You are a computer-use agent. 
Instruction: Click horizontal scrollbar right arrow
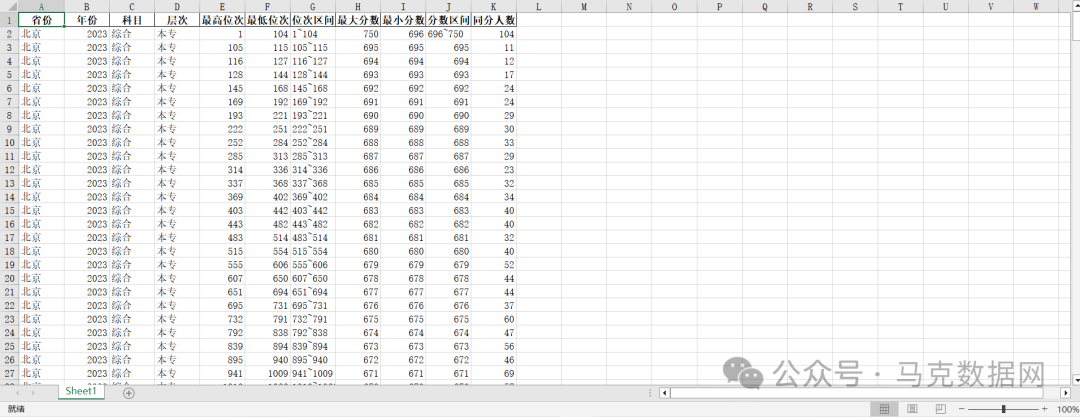1067,393
